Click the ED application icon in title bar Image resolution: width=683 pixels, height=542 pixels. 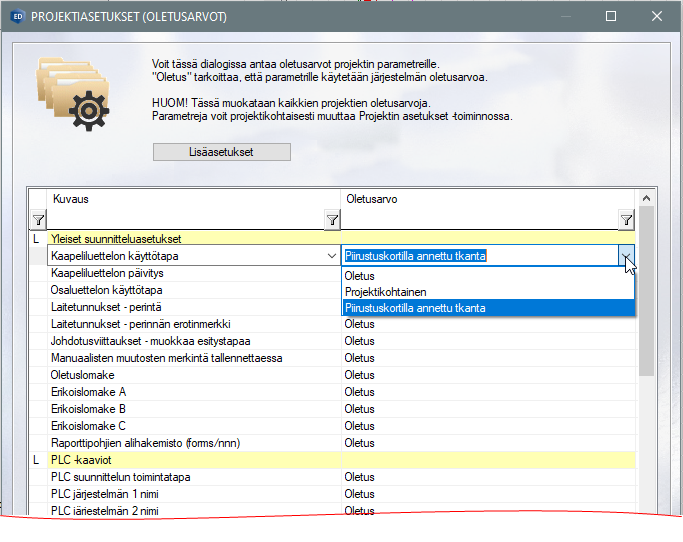tap(16, 16)
